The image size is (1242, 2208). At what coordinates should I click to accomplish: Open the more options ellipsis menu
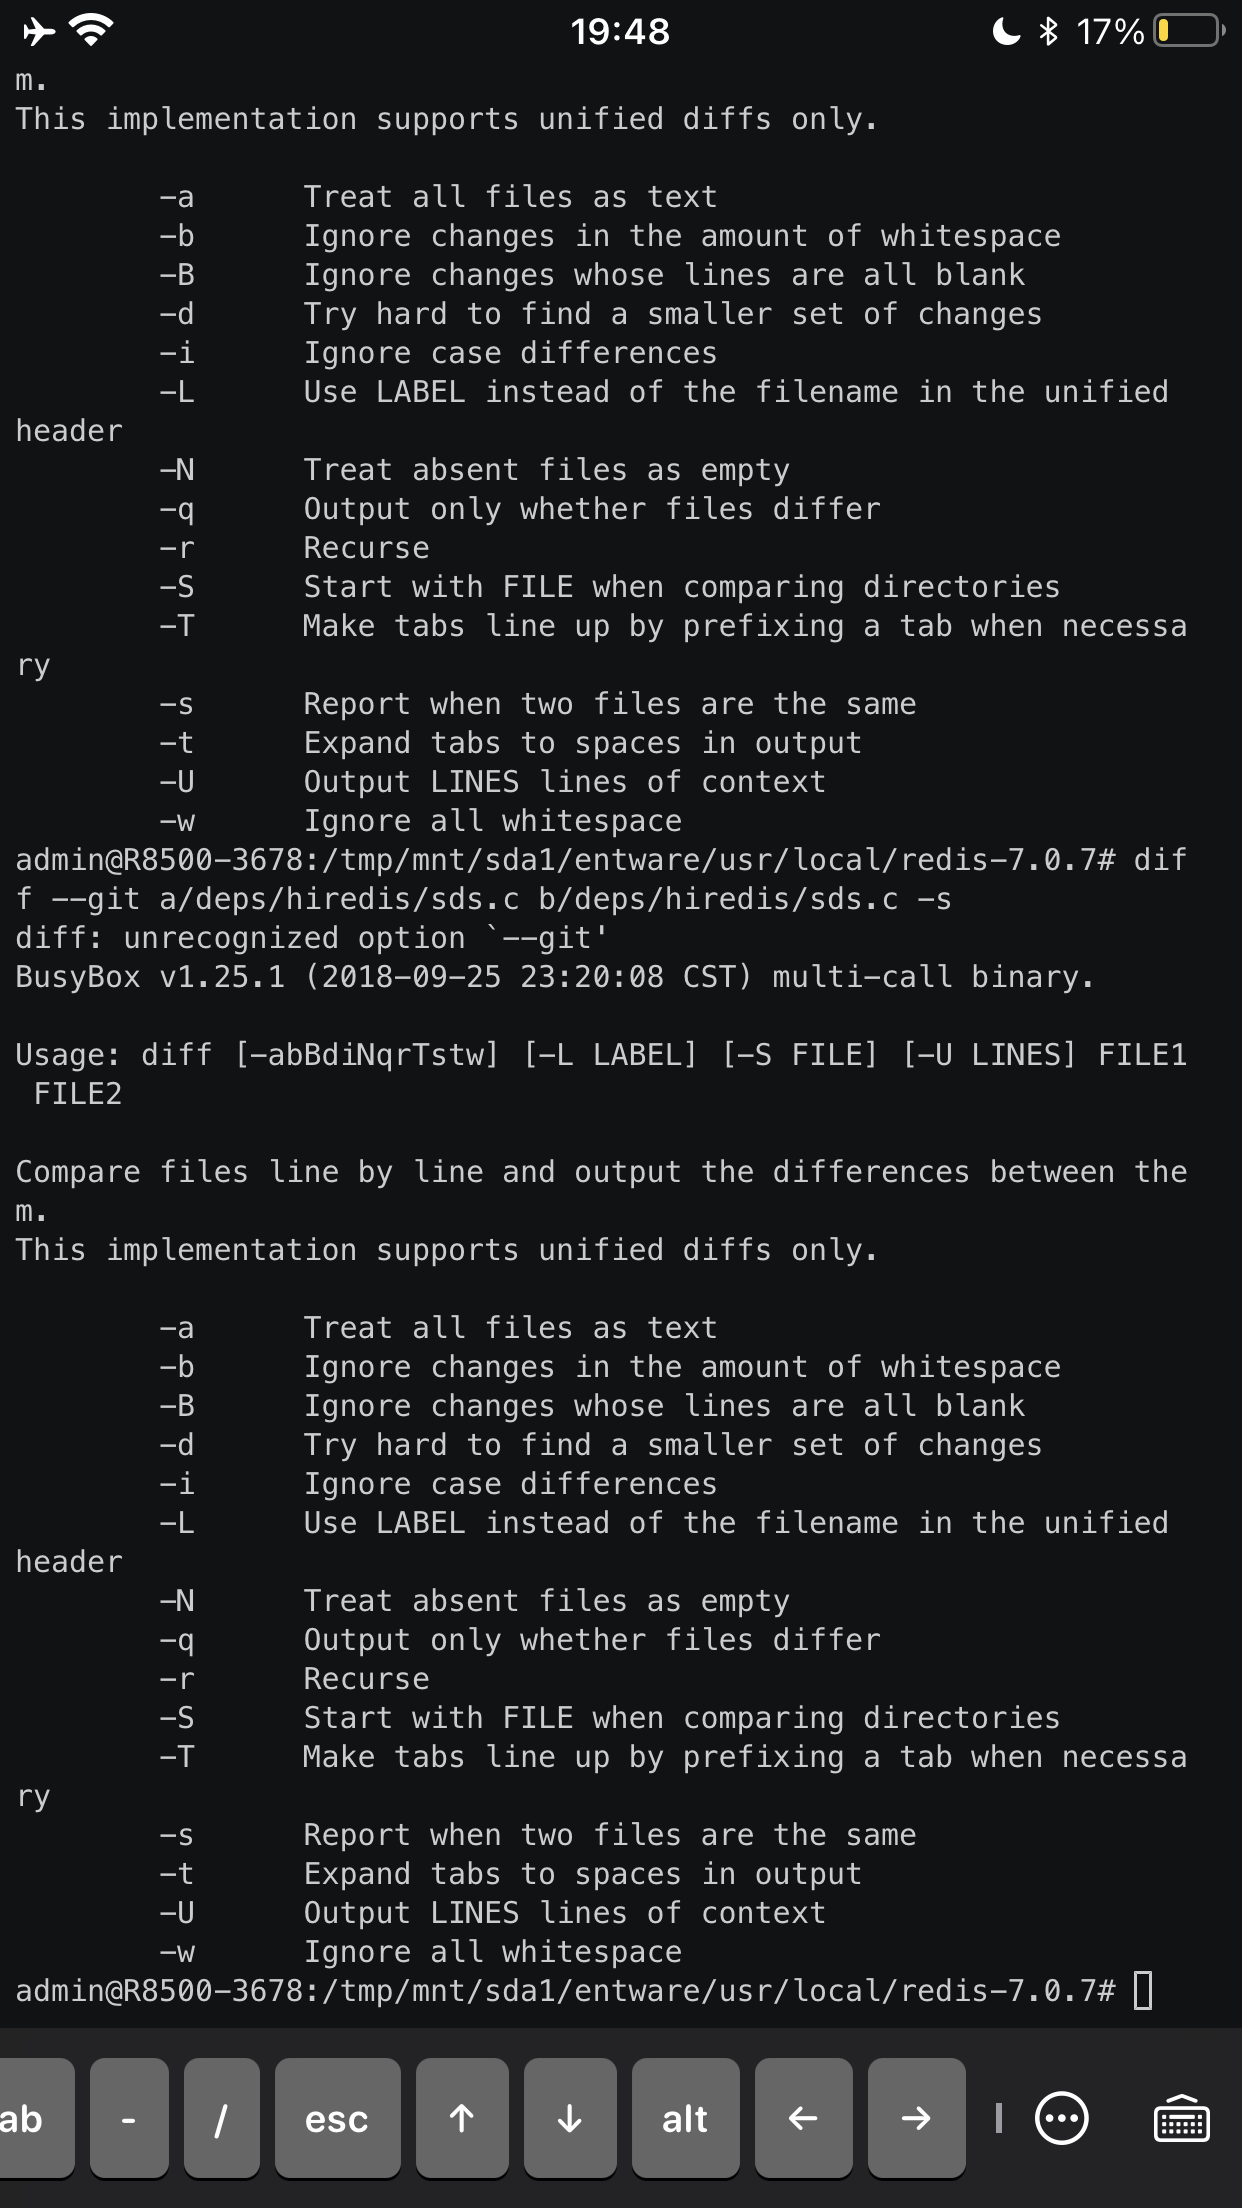coord(1061,2118)
